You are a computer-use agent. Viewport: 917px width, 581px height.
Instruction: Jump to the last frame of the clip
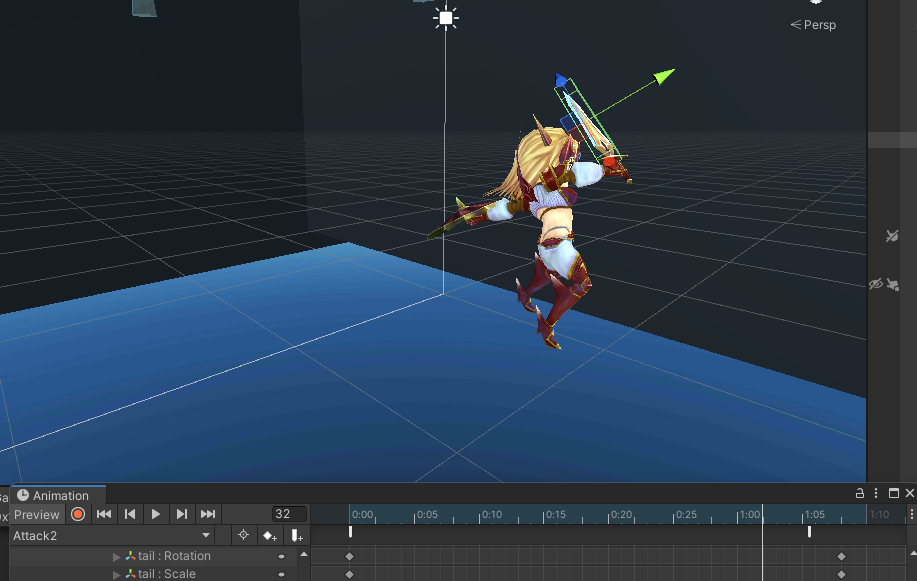click(x=208, y=514)
